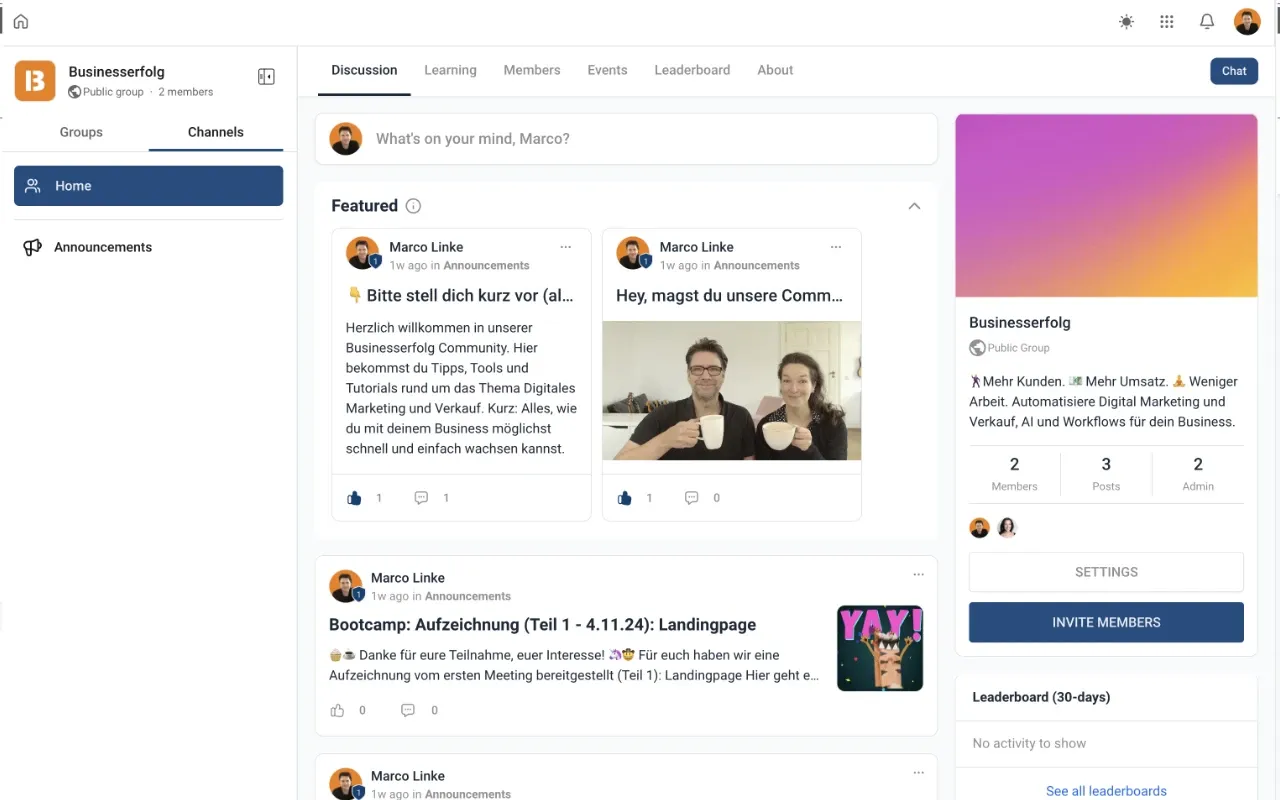The width and height of the screenshot is (1280, 800).
Task: Switch to the Members tab
Action: (532, 69)
